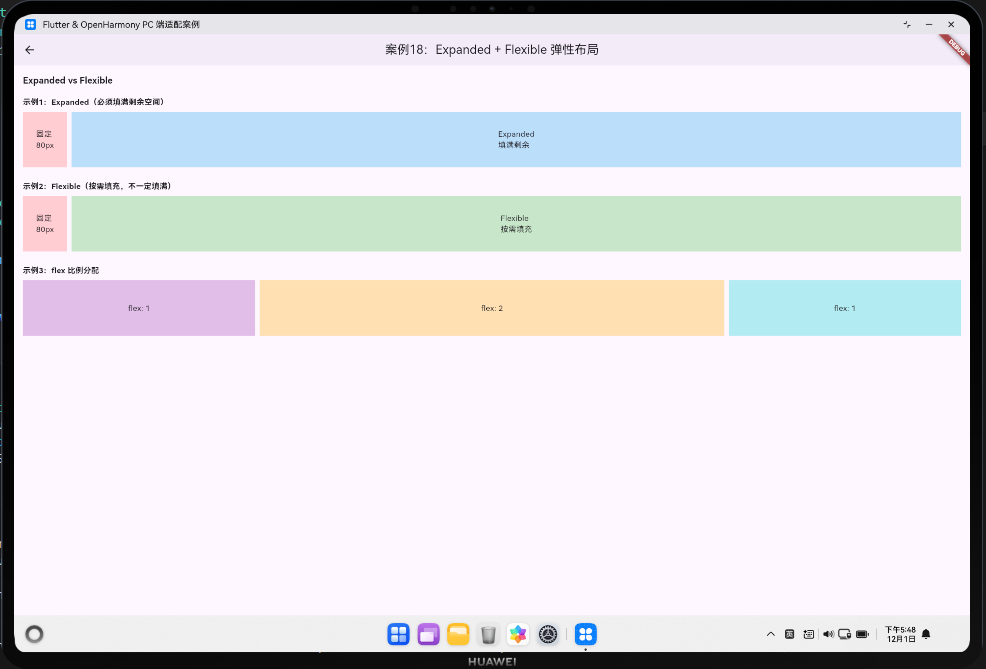Open the Trash bin in the dock
Viewport: 986px width, 669px height.
(x=488, y=634)
